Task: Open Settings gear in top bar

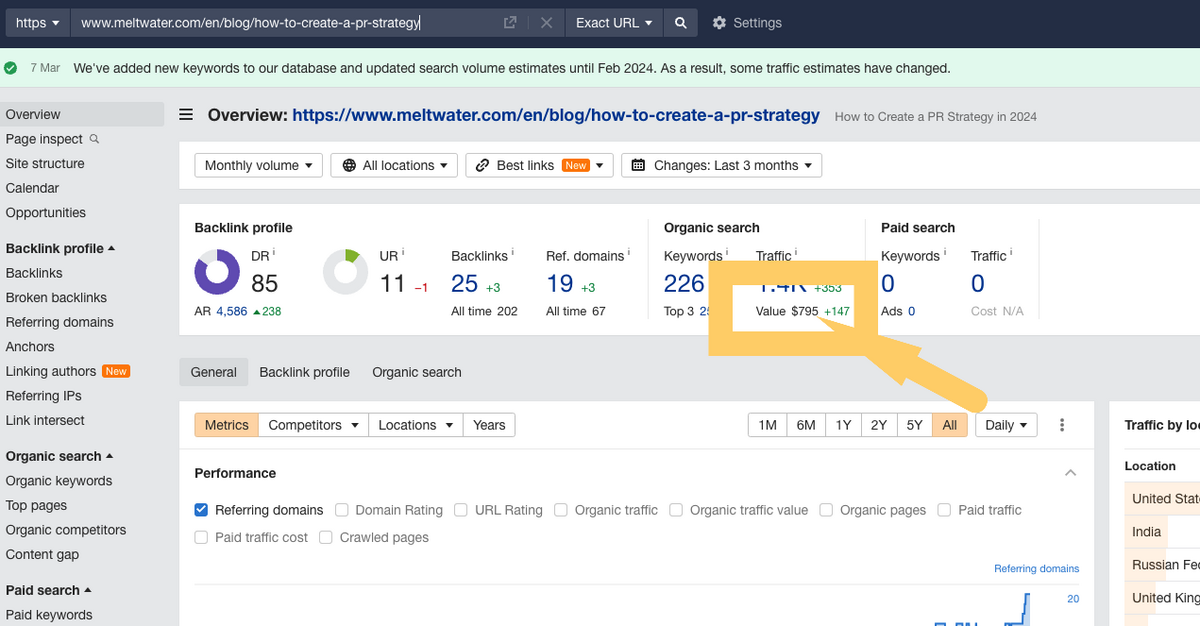Action: 719,22
